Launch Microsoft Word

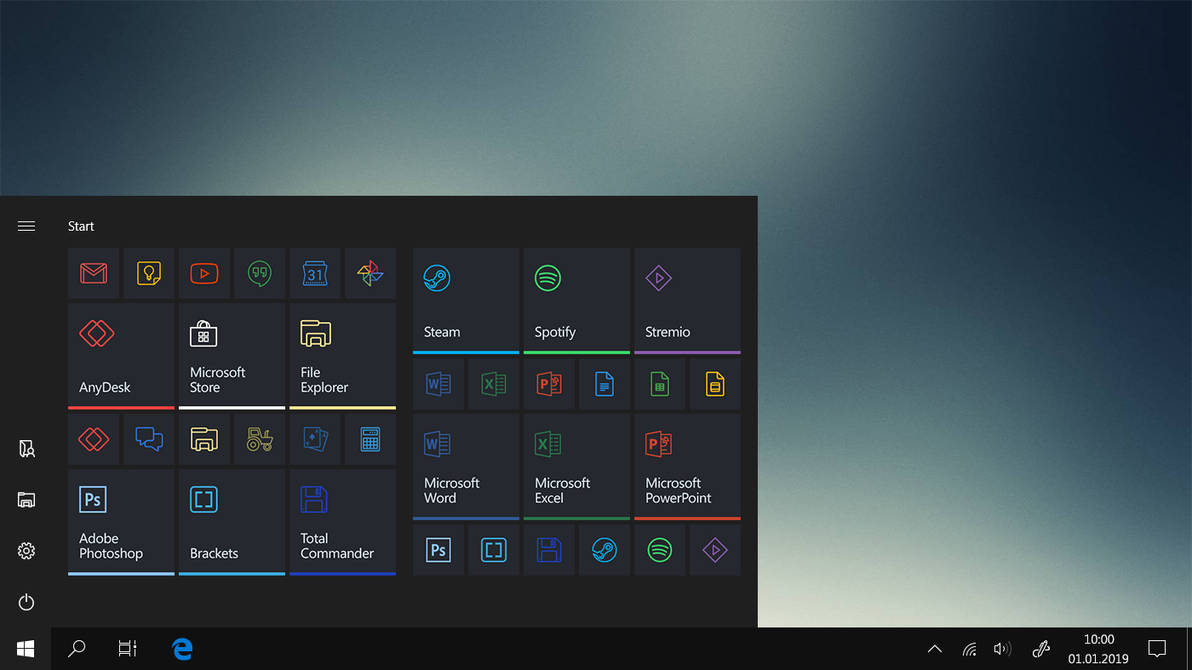pyautogui.click(x=465, y=466)
